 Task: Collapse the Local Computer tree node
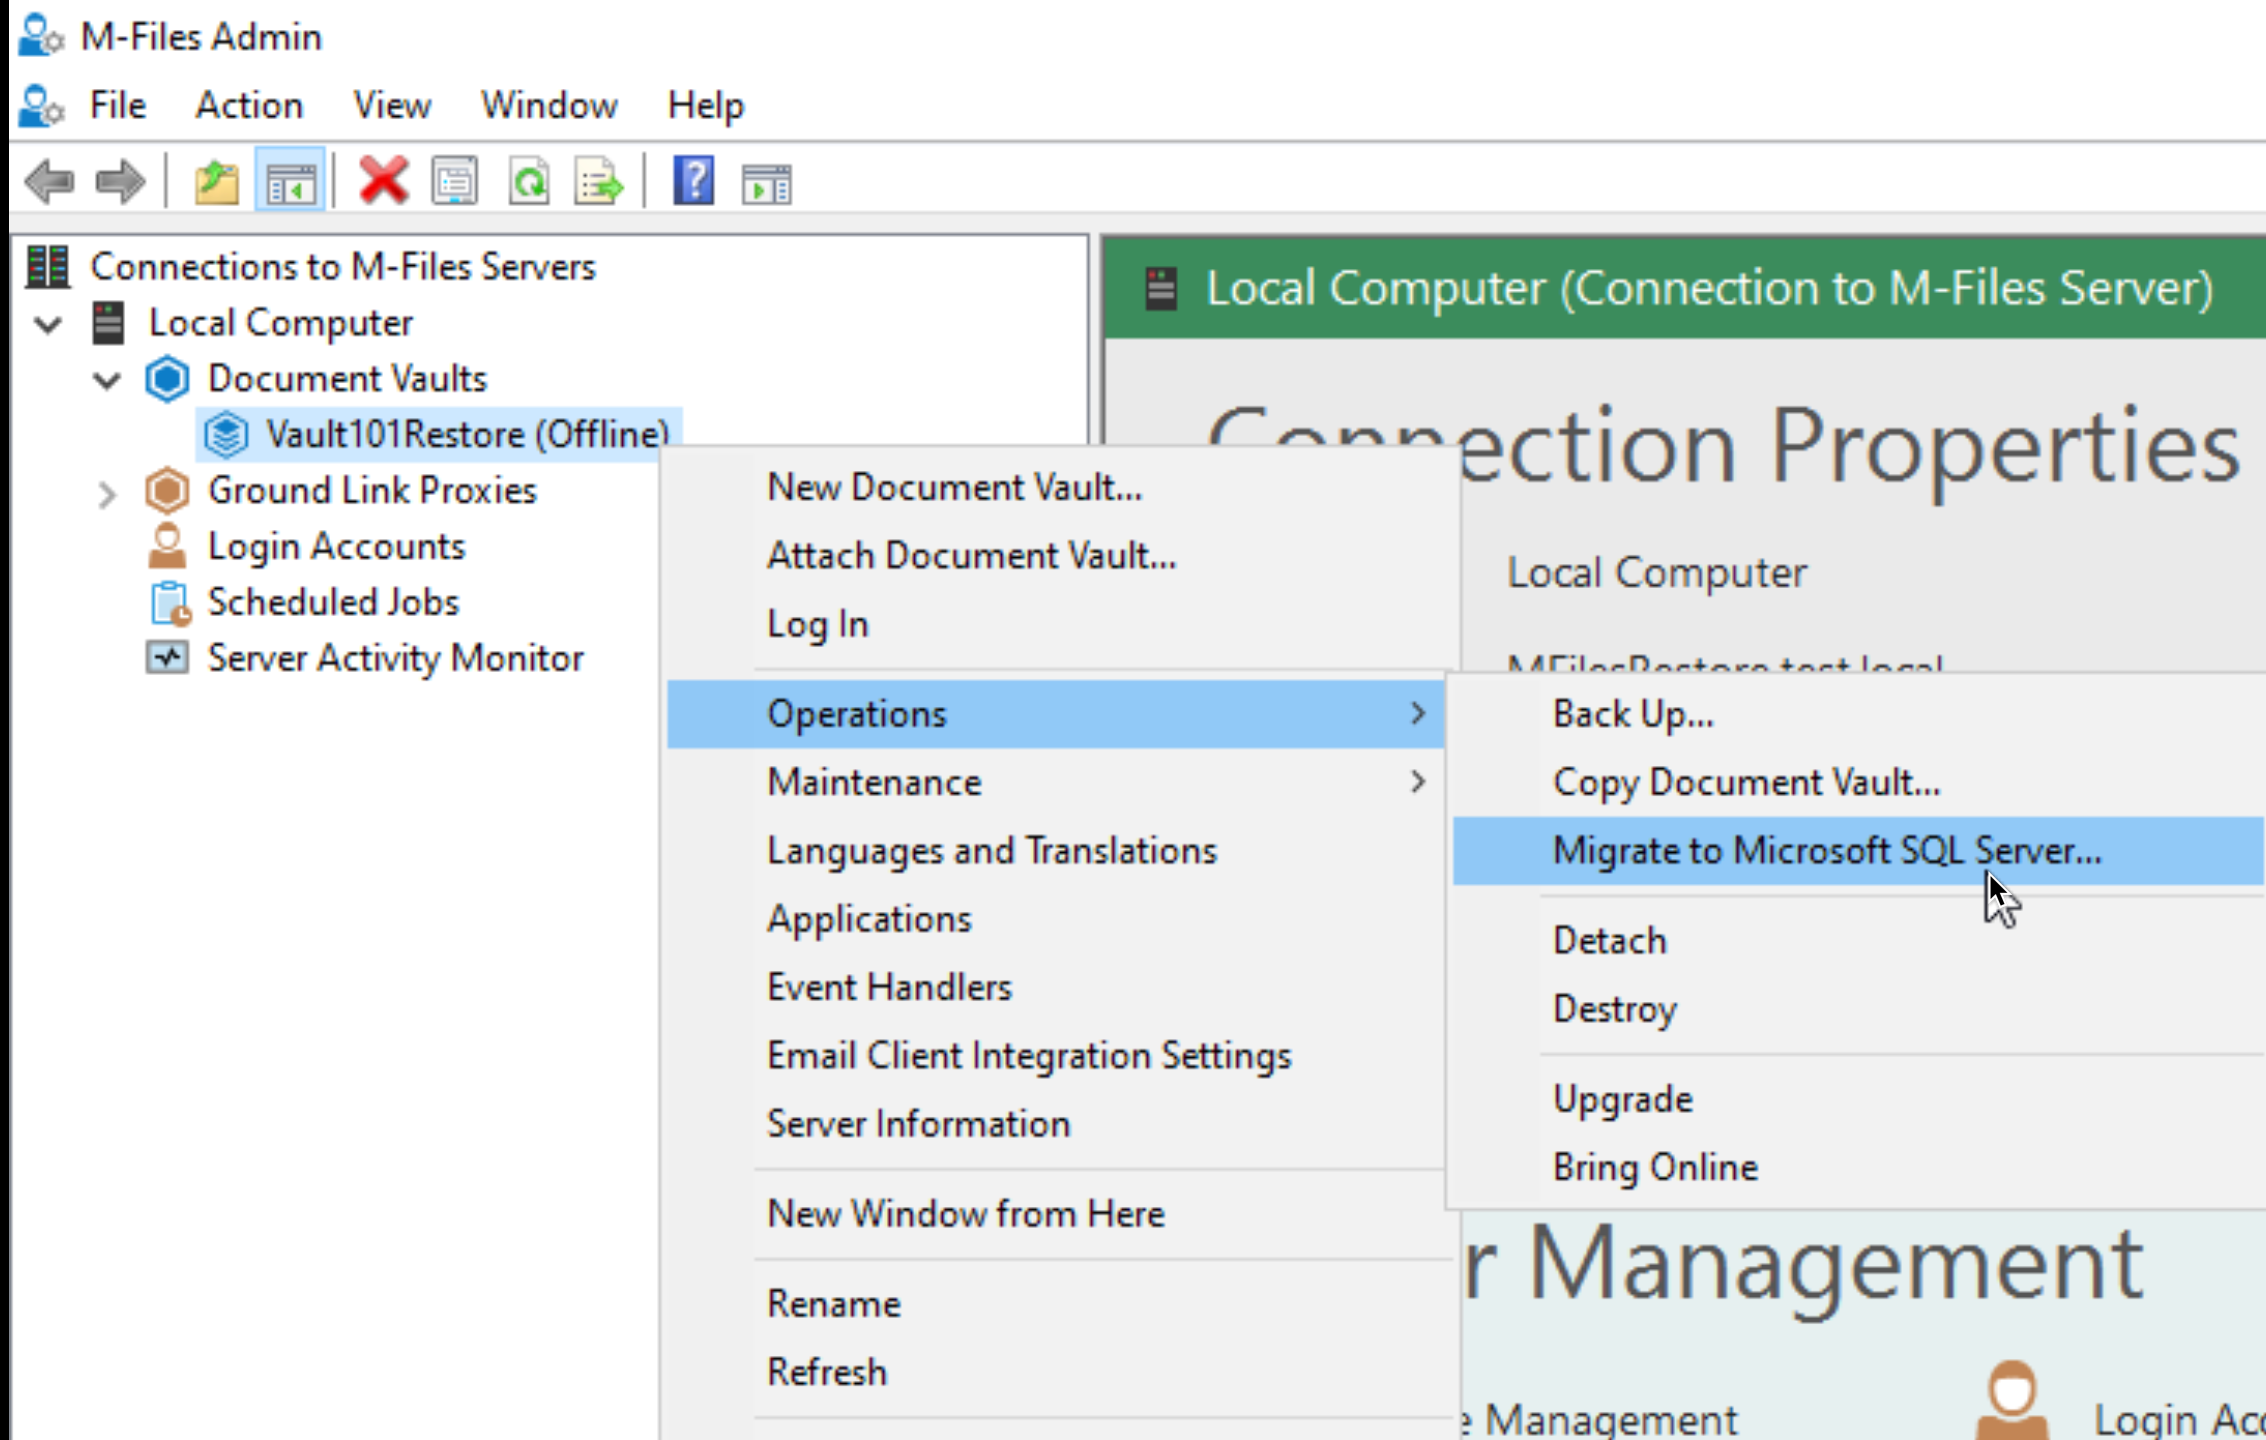click(48, 324)
